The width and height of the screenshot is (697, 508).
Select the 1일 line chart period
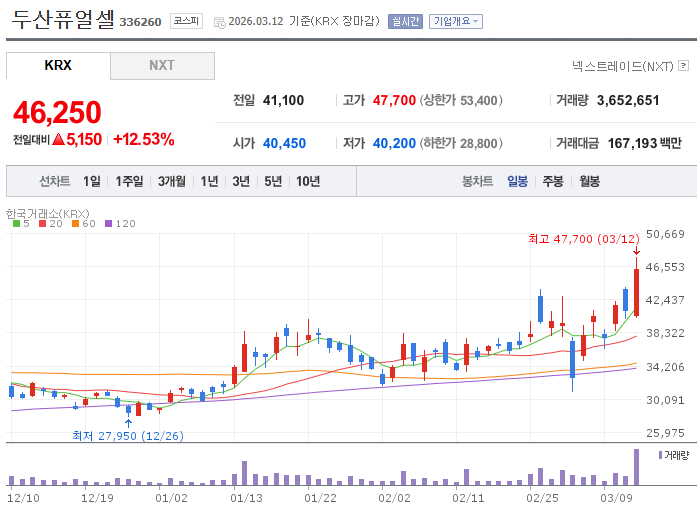click(x=92, y=181)
